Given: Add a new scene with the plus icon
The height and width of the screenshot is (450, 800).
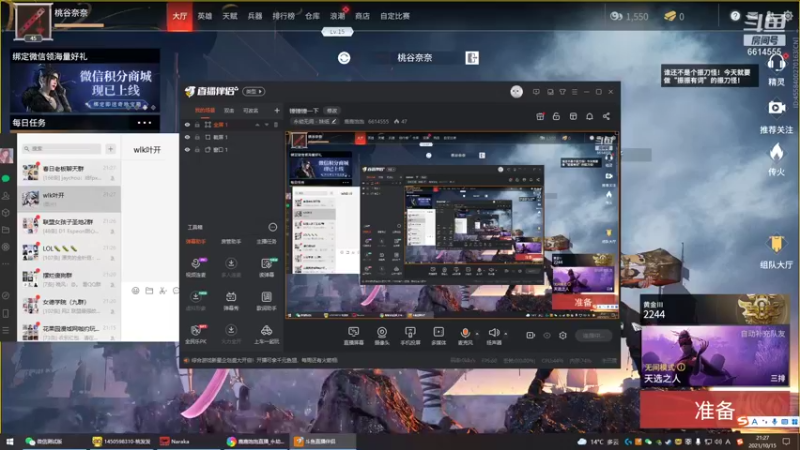Looking at the screenshot, I should [277, 110].
